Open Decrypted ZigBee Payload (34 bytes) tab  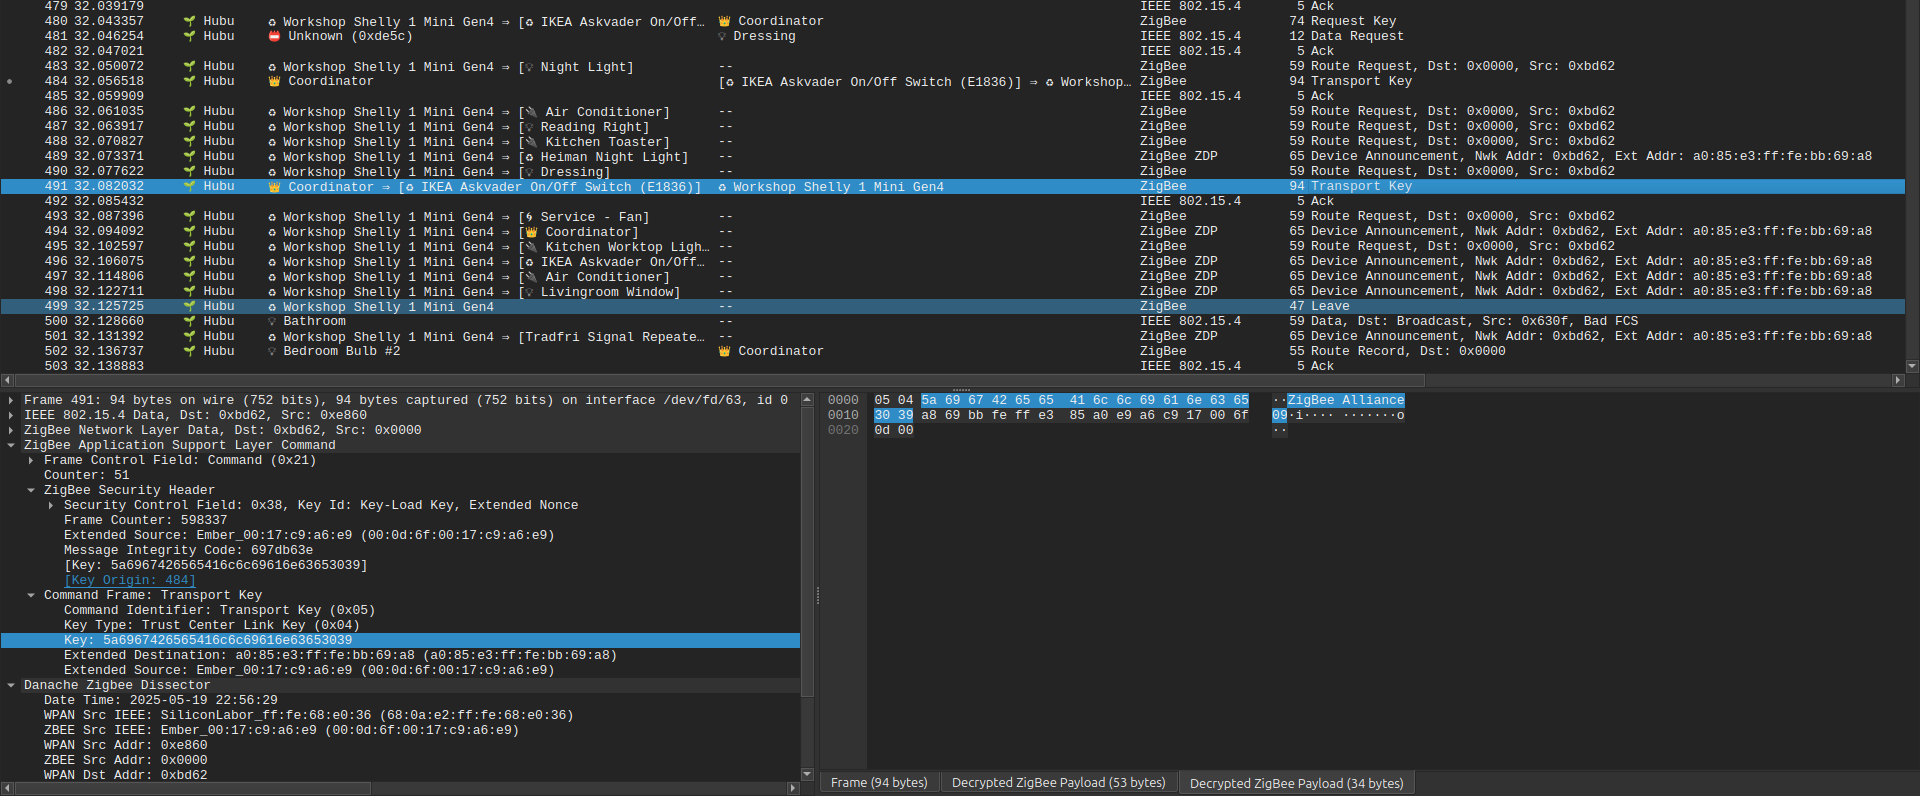point(1296,783)
